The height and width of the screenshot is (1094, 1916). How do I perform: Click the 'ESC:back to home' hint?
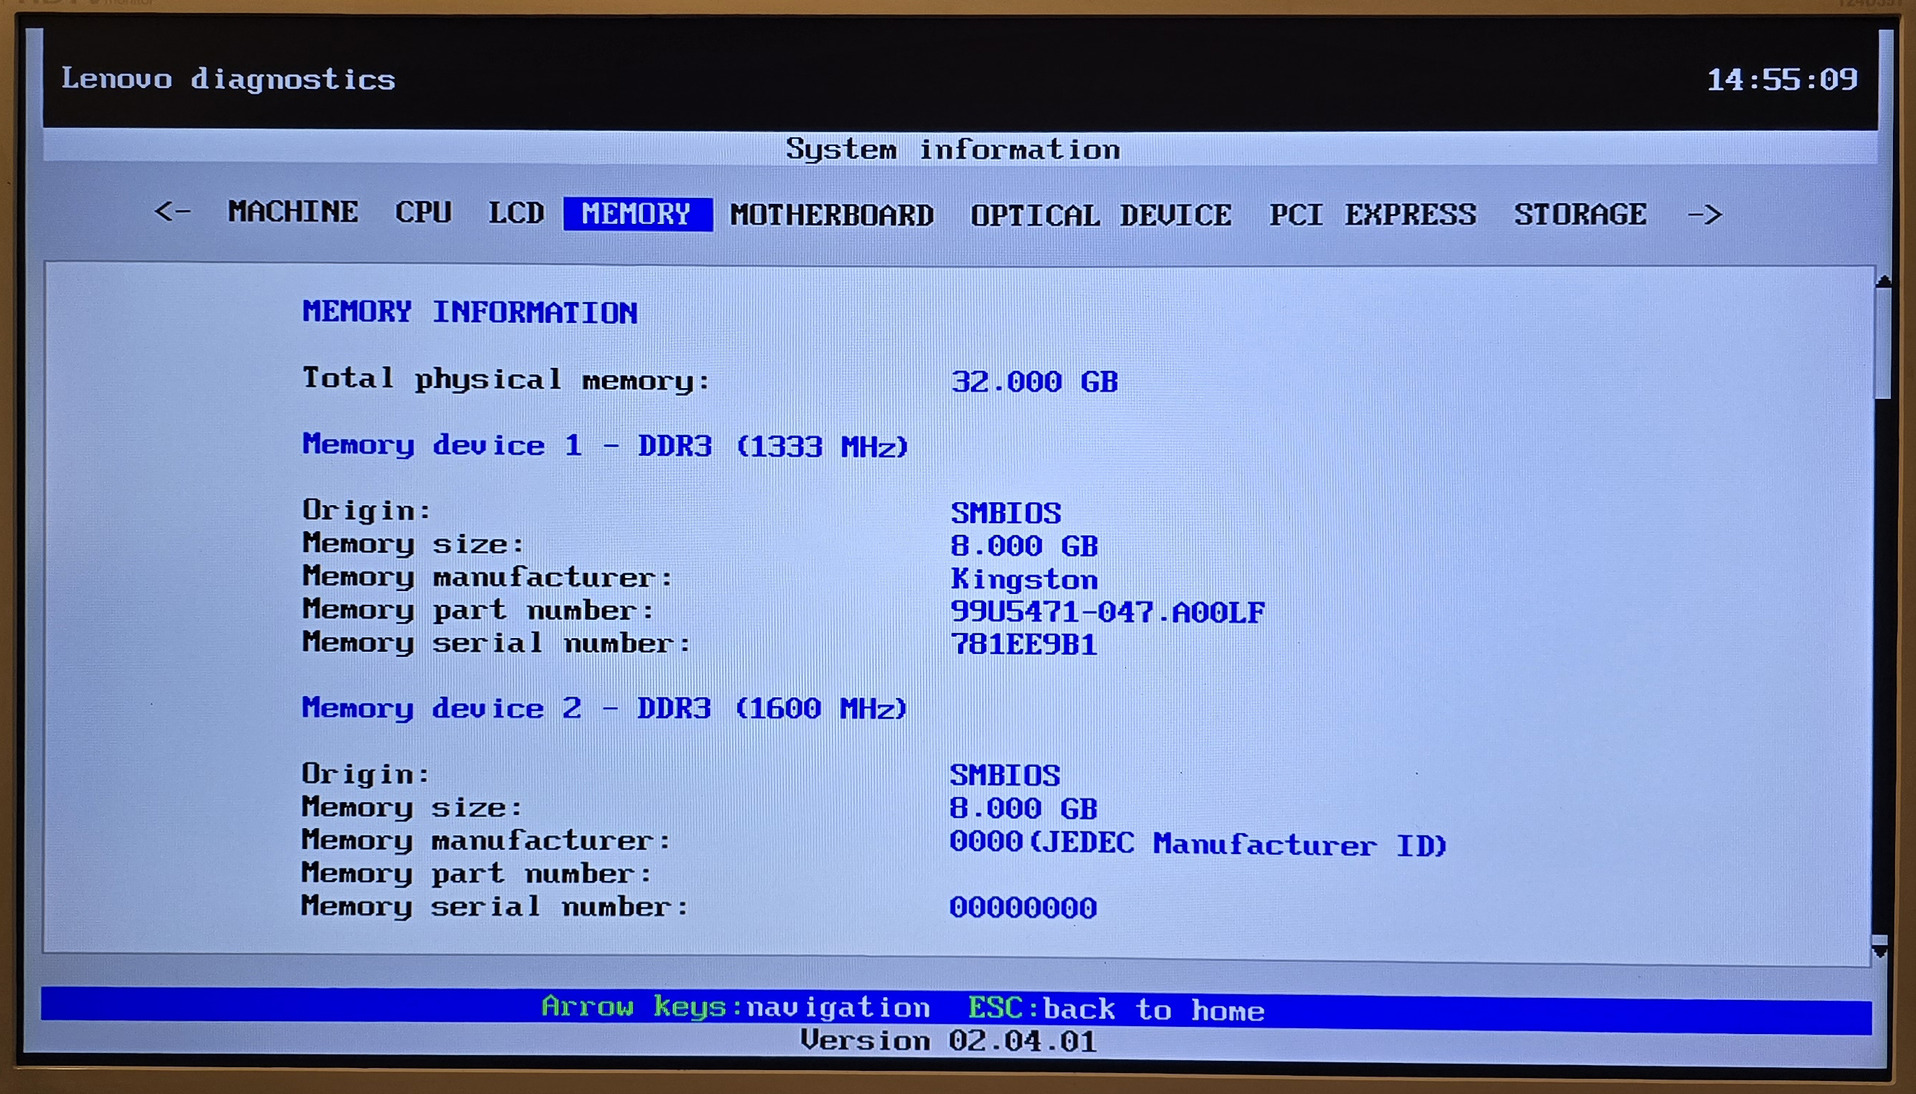pyautogui.click(x=1116, y=1009)
